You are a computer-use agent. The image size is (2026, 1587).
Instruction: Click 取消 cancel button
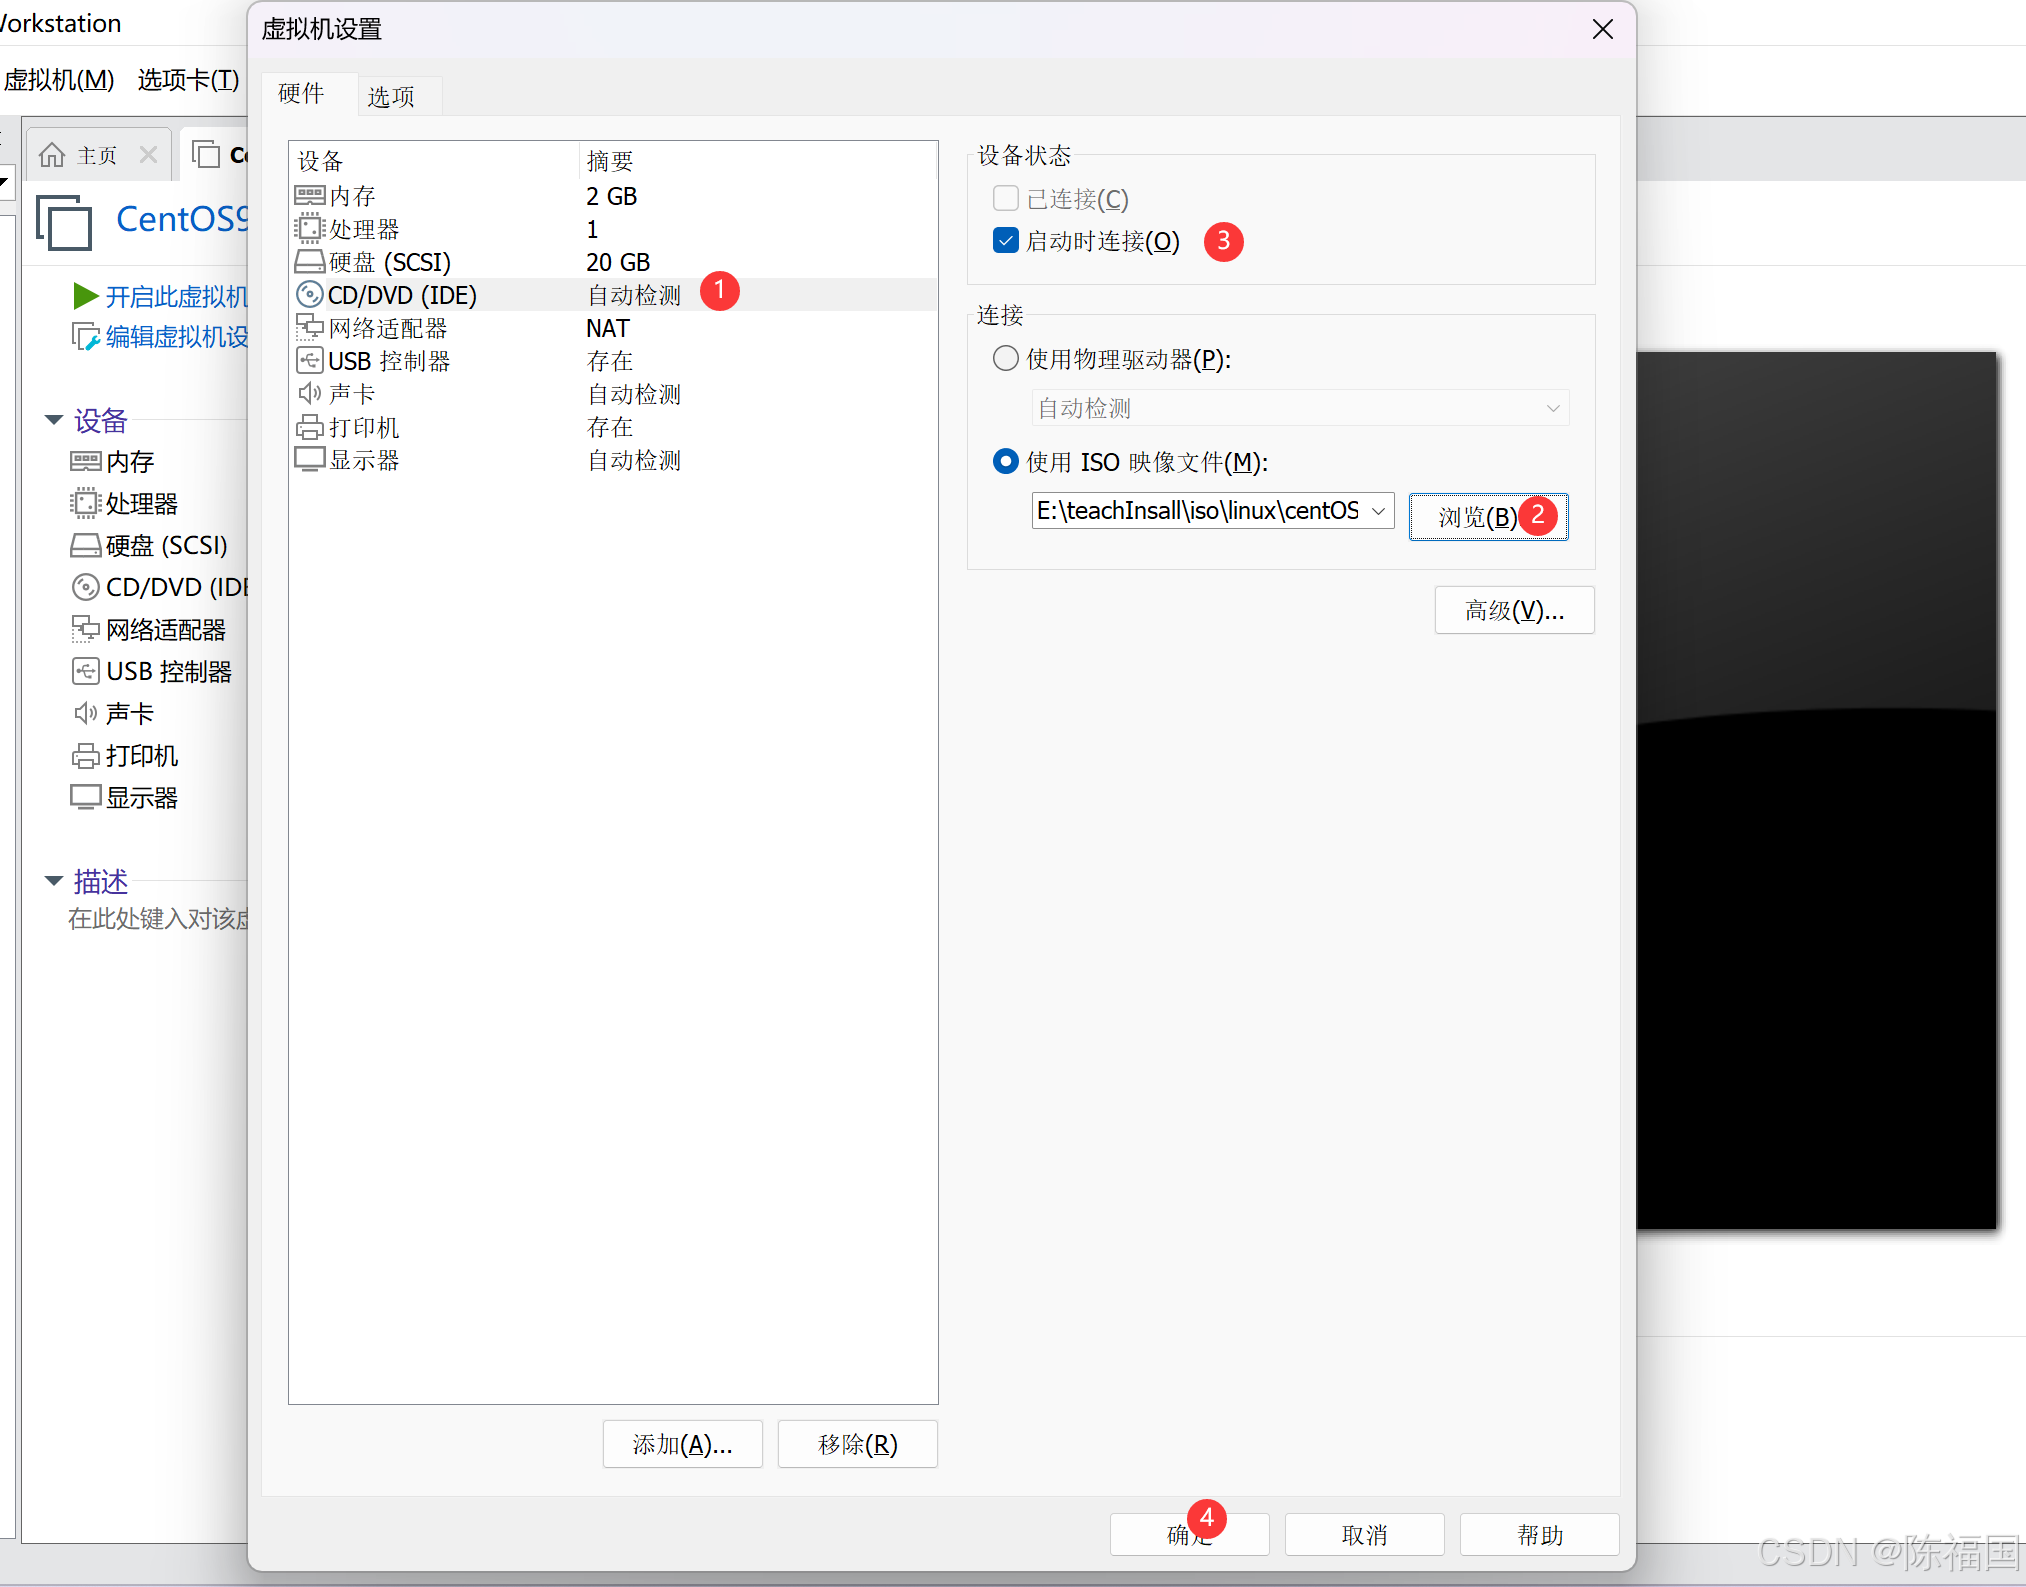tap(1364, 1535)
